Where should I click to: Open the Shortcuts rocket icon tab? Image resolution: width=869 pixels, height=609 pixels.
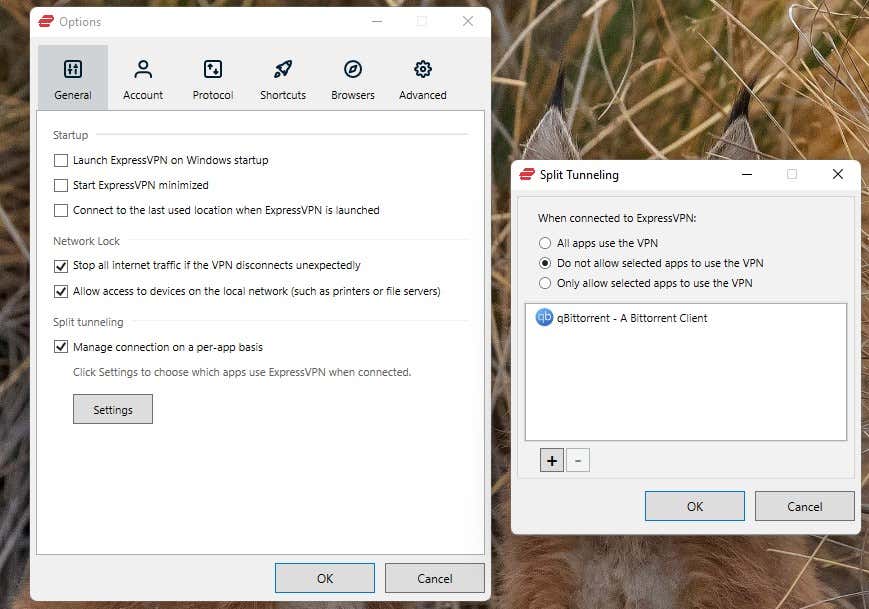coord(283,69)
